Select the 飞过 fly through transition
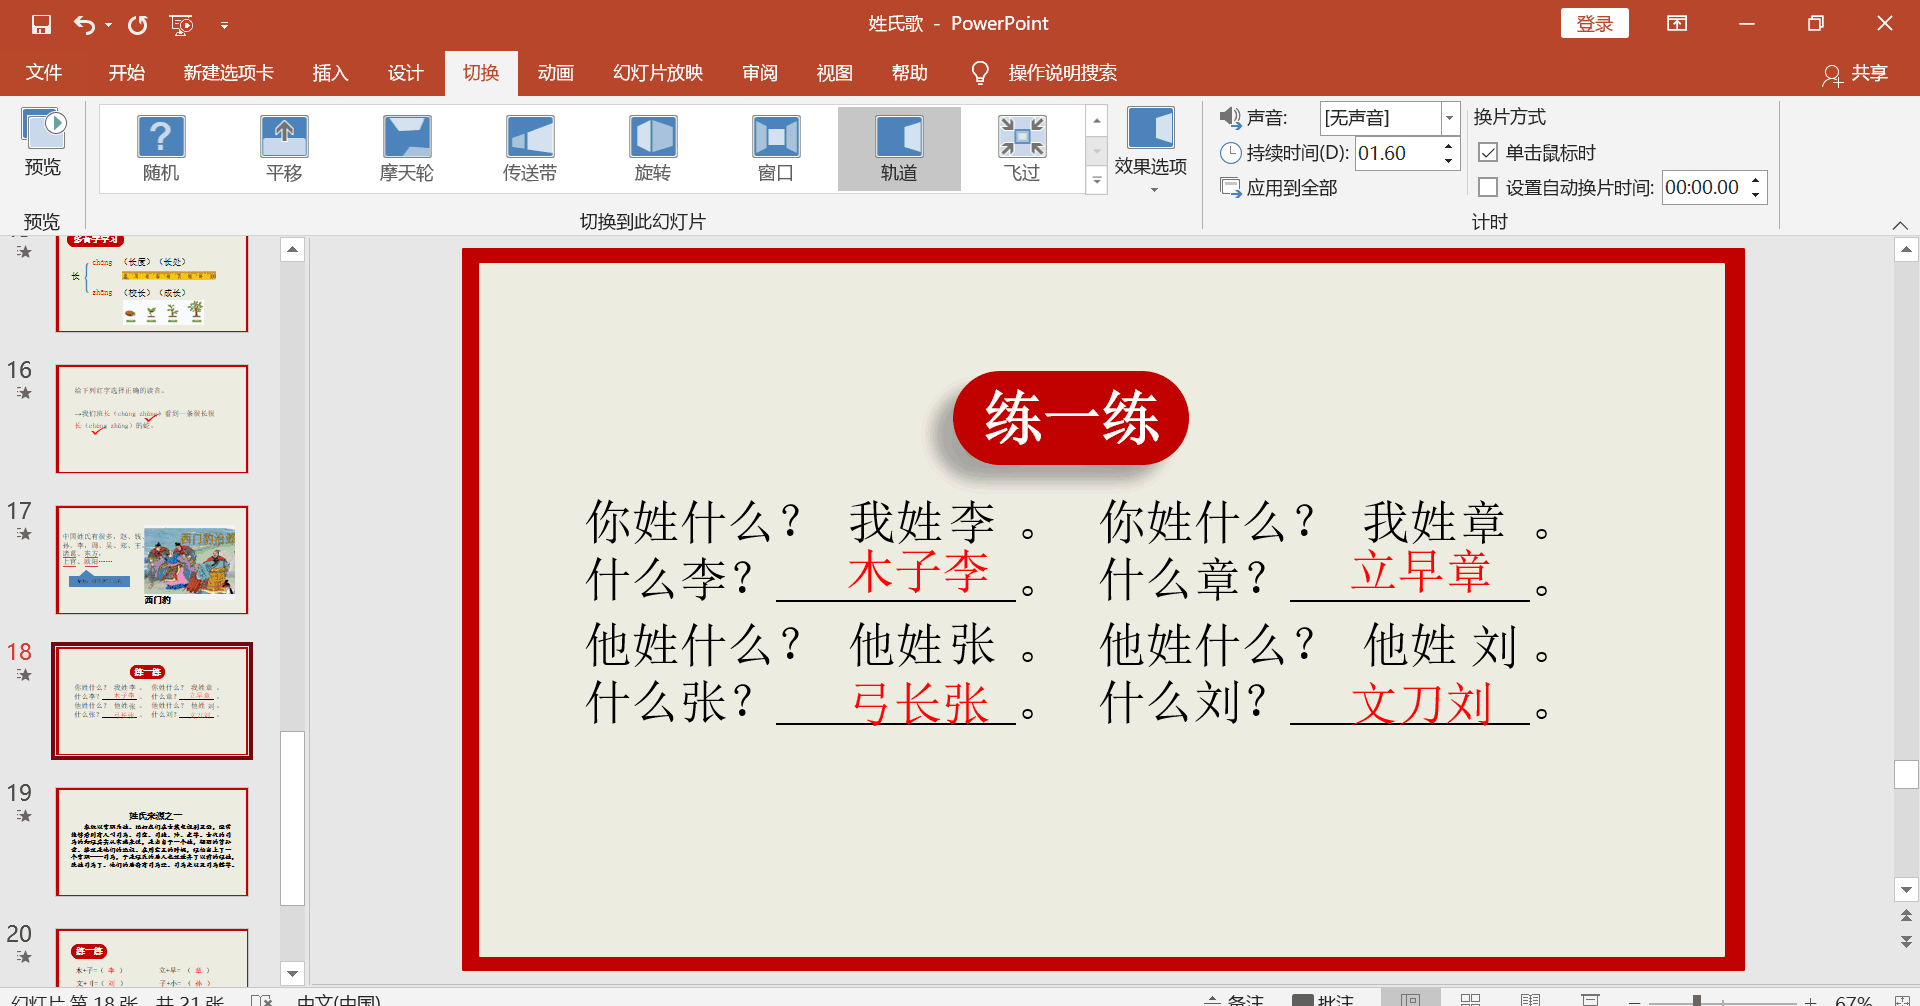Image resolution: width=1920 pixels, height=1006 pixels. pos(1022,149)
